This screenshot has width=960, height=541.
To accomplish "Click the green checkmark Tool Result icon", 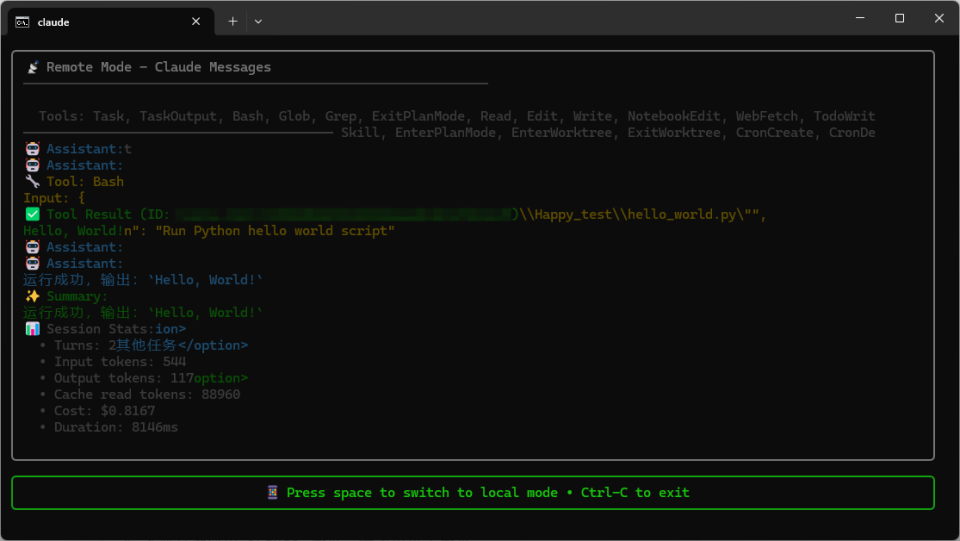I will tap(32, 214).
